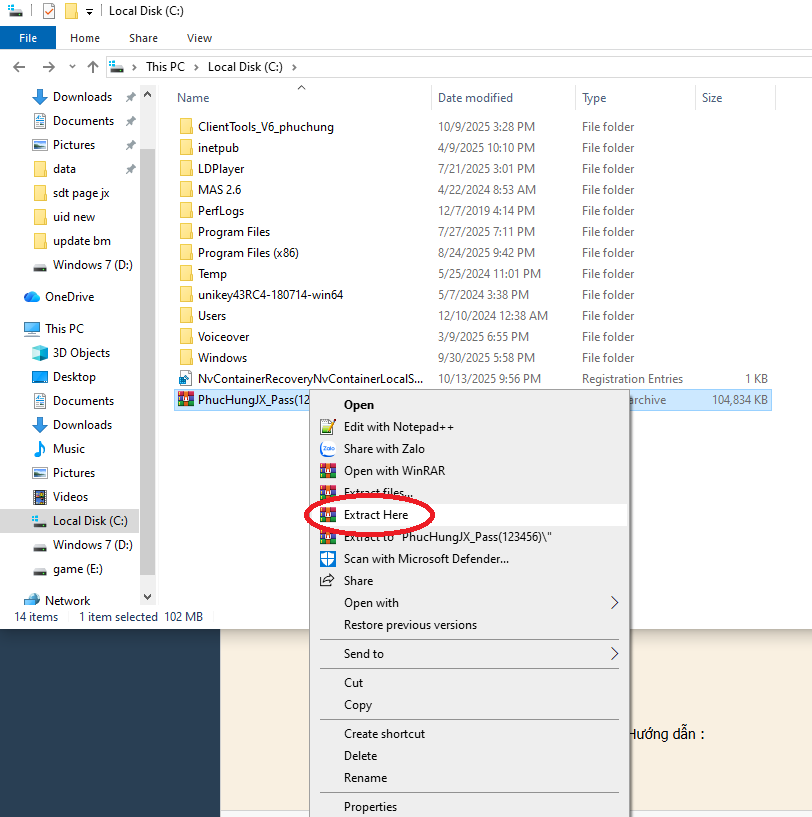Click the Back arrow in Explorer toolbar
The image size is (812, 817).
[x=19, y=67]
